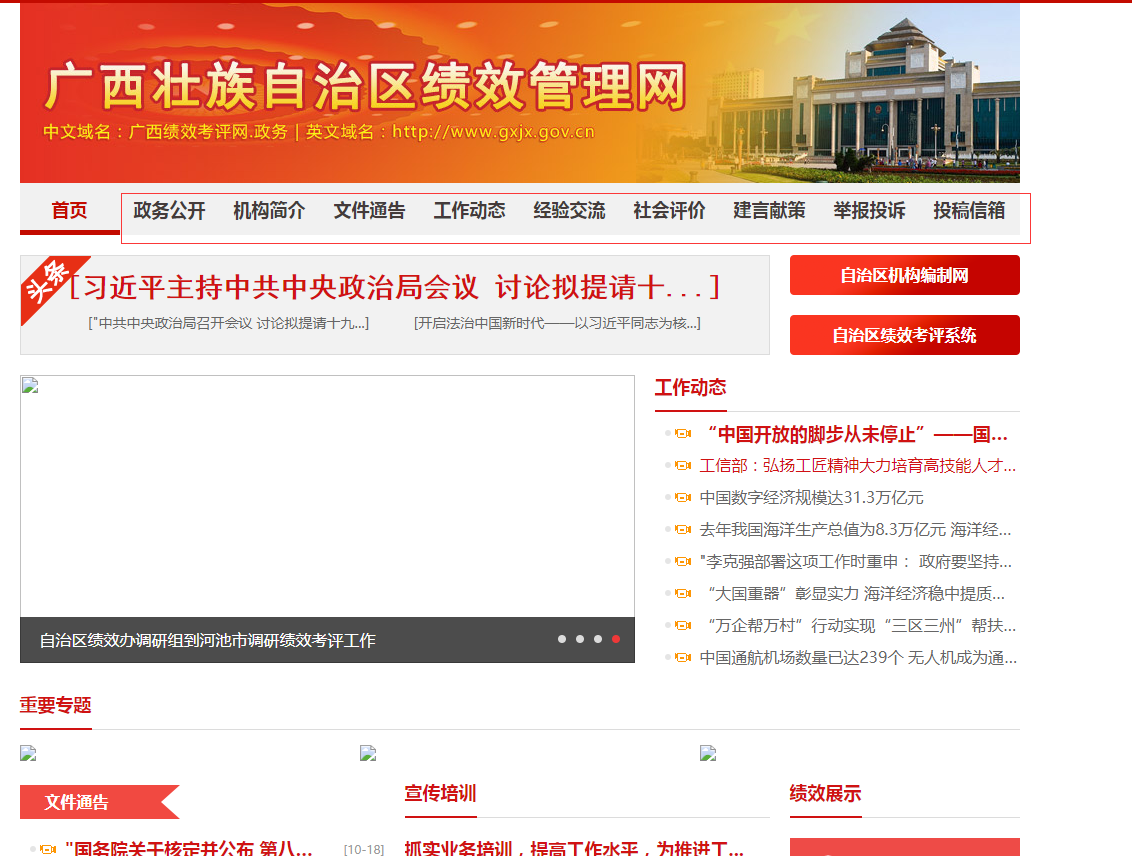Click the 头条 corner ribbon badge

[x=51, y=286]
